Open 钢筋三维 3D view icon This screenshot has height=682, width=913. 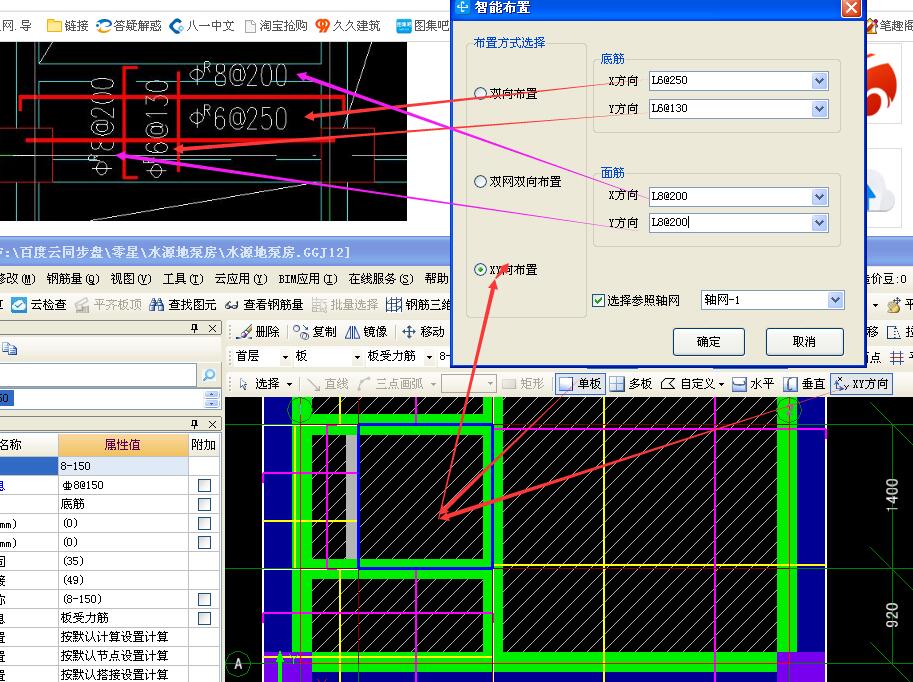[x=394, y=305]
